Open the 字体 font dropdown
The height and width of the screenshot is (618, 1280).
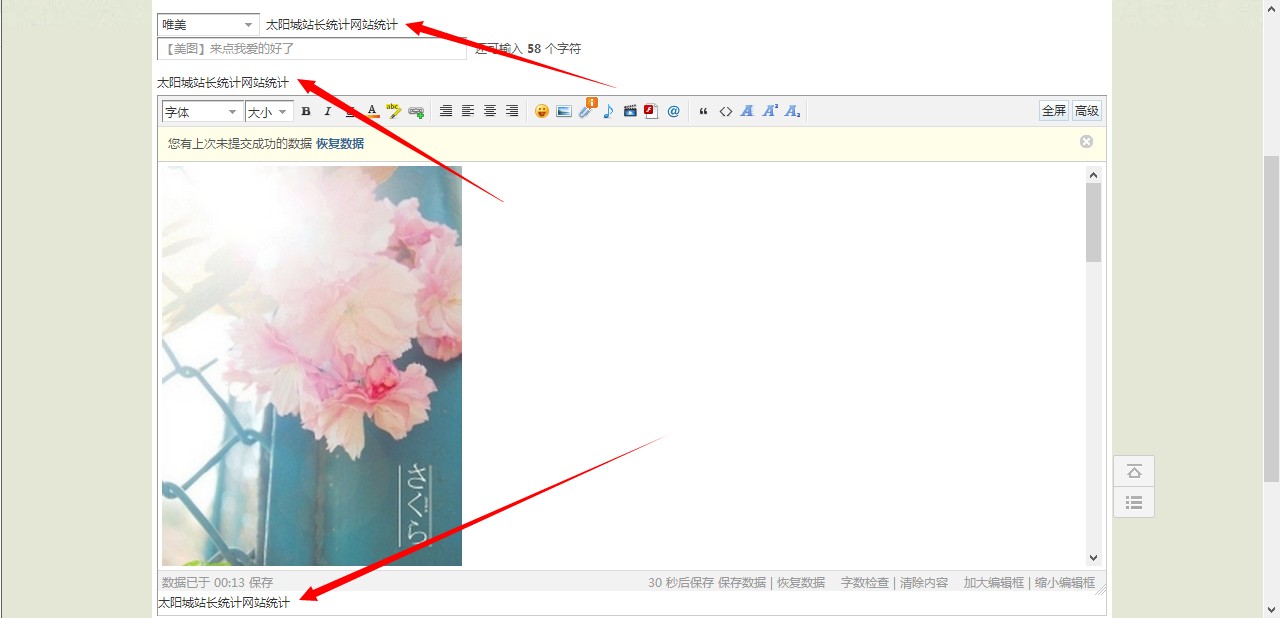[x=202, y=112]
